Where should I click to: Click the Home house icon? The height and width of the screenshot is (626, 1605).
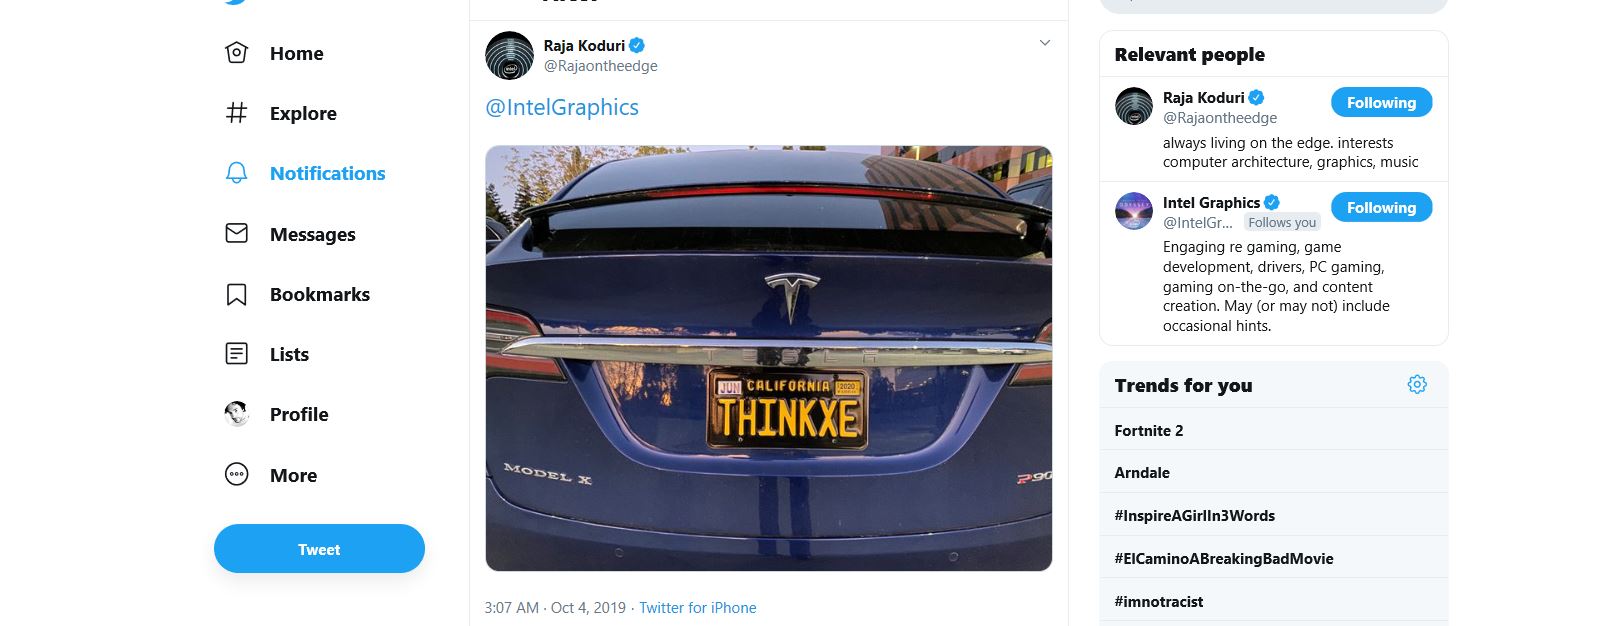236,53
